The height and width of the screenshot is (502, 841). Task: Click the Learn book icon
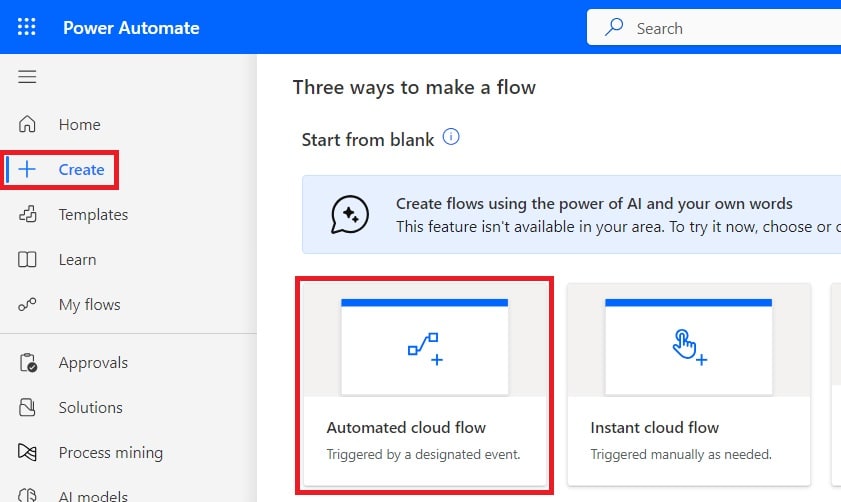27,260
